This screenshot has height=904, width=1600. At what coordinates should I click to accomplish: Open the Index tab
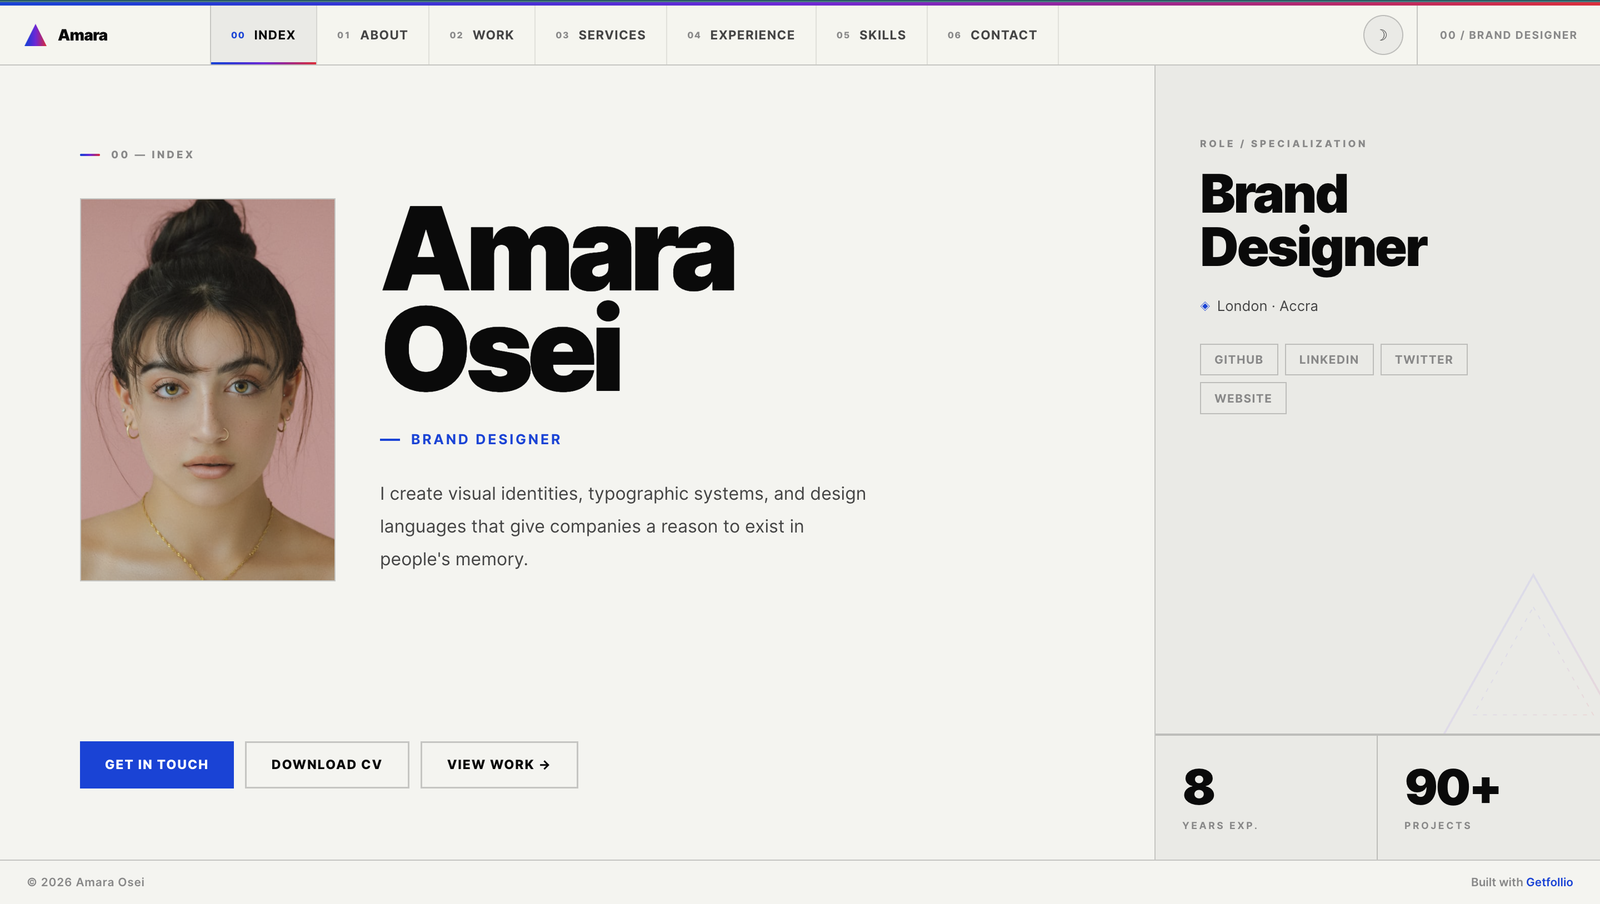(x=263, y=35)
